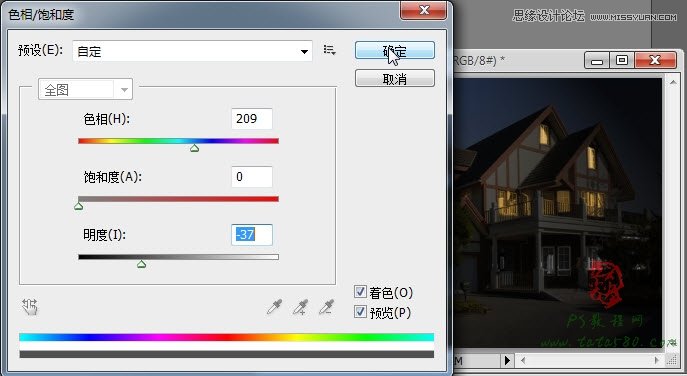Click the saturation value field 0
The width and height of the screenshot is (687, 376).
pyautogui.click(x=252, y=177)
